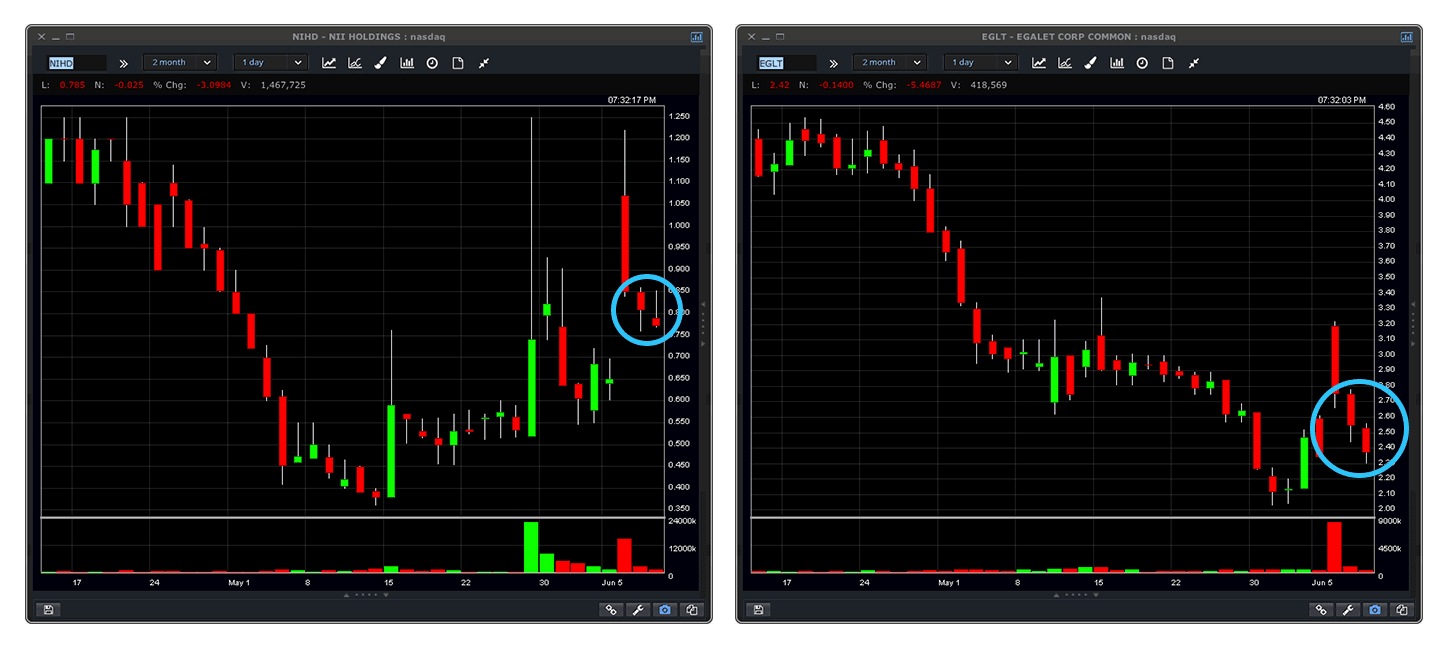Open line chart type in NIHD window
The width and height of the screenshot is (1447, 648).
click(329, 62)
